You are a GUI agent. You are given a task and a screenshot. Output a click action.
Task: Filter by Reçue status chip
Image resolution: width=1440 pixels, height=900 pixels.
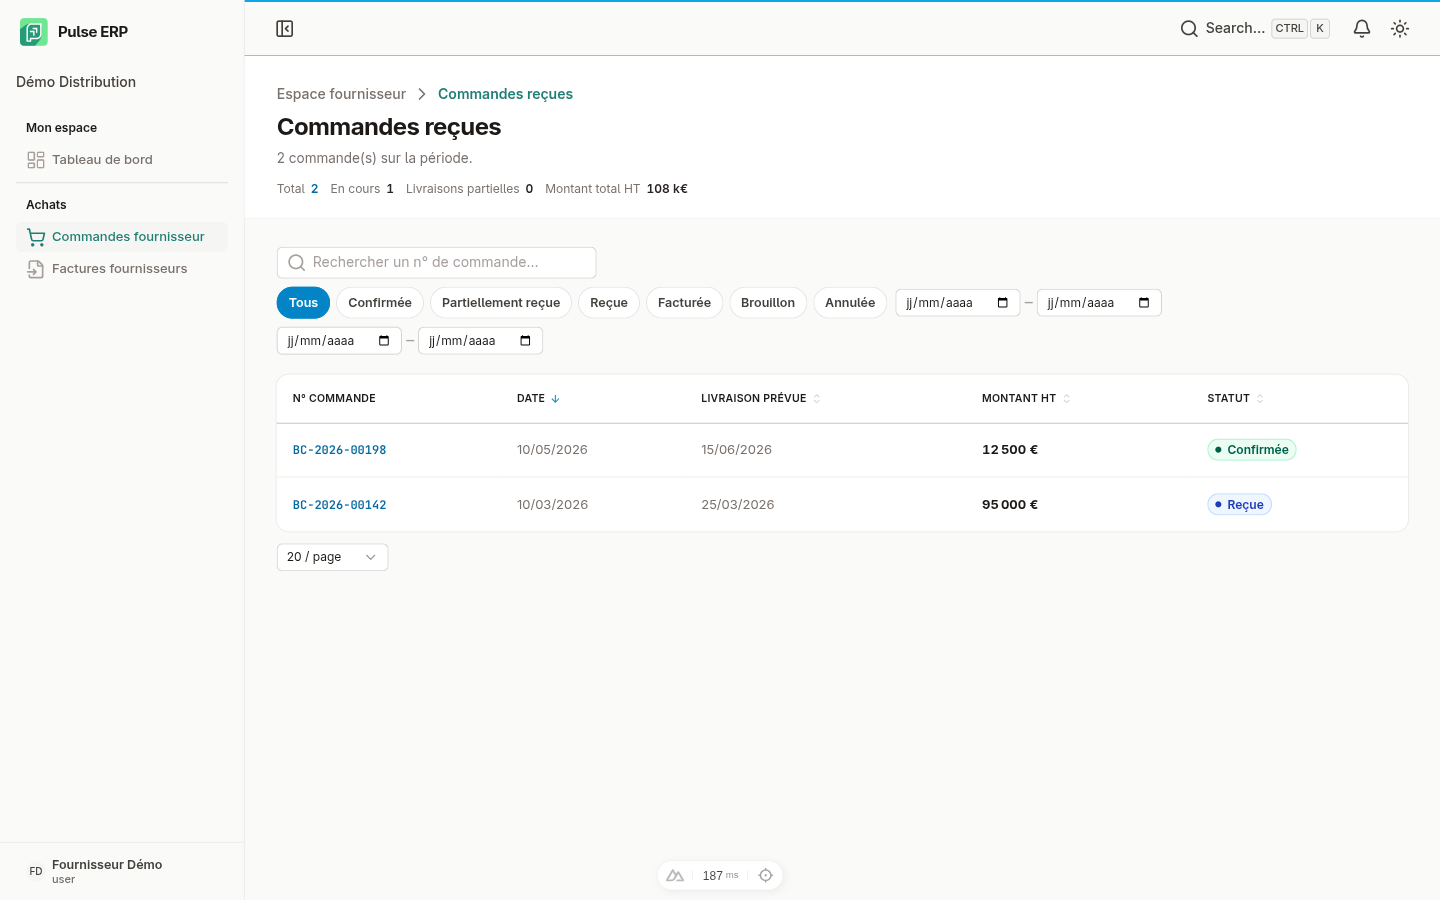(609, 303)
